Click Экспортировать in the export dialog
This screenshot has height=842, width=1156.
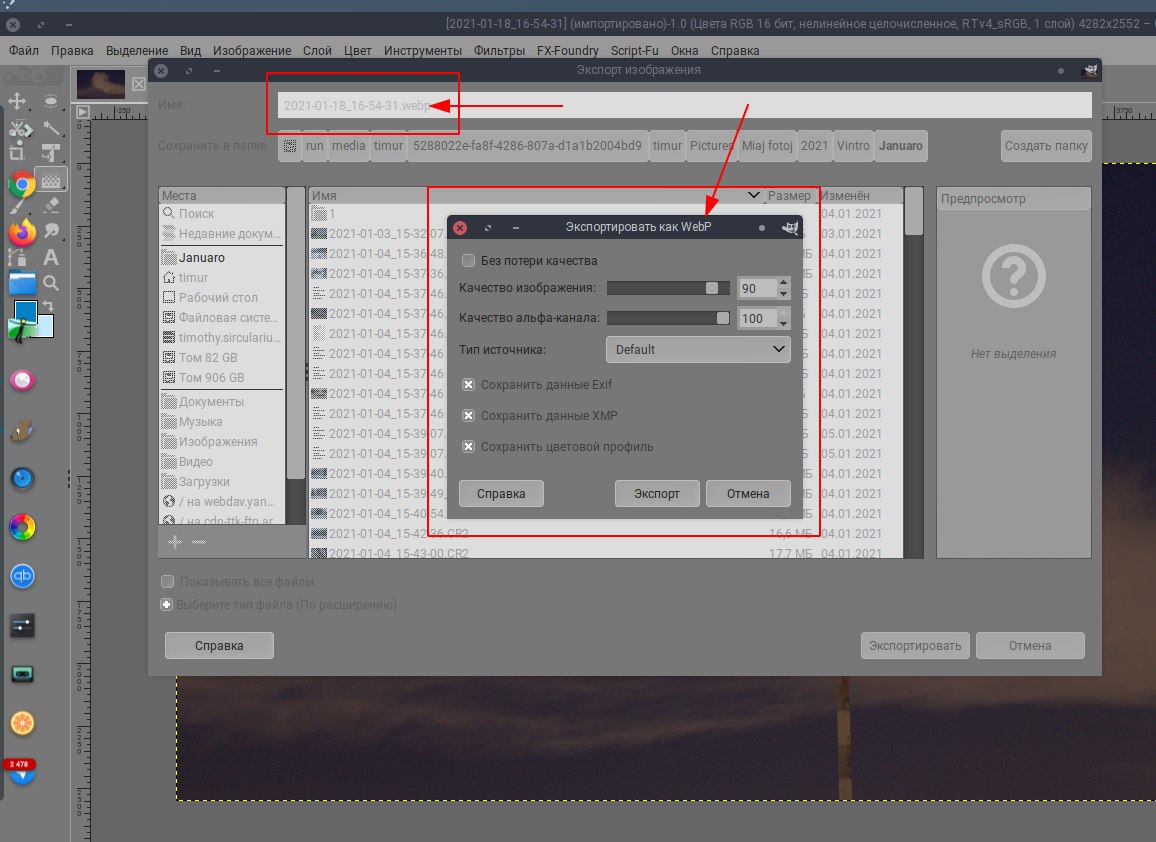click(x=915, y=645)
